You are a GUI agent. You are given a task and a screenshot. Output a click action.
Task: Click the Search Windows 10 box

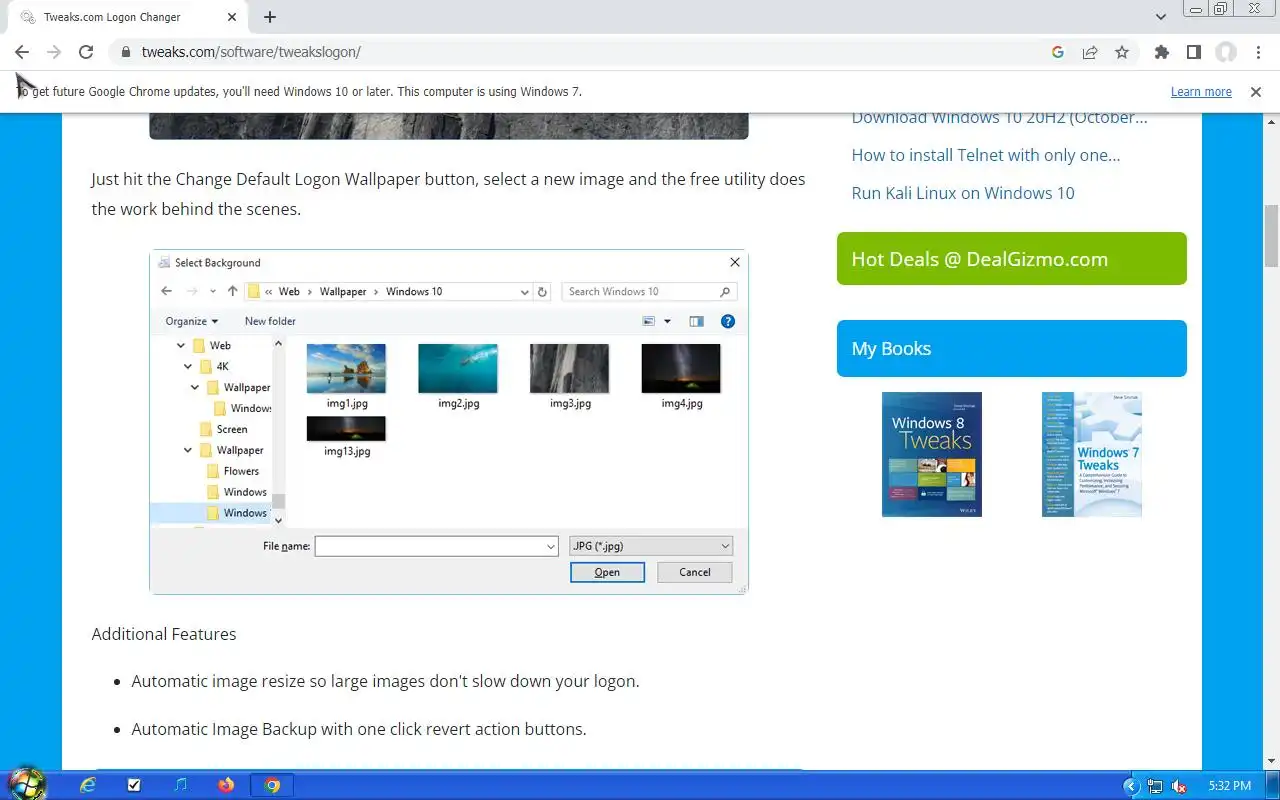pyautogui.click(x=649, y=292)
